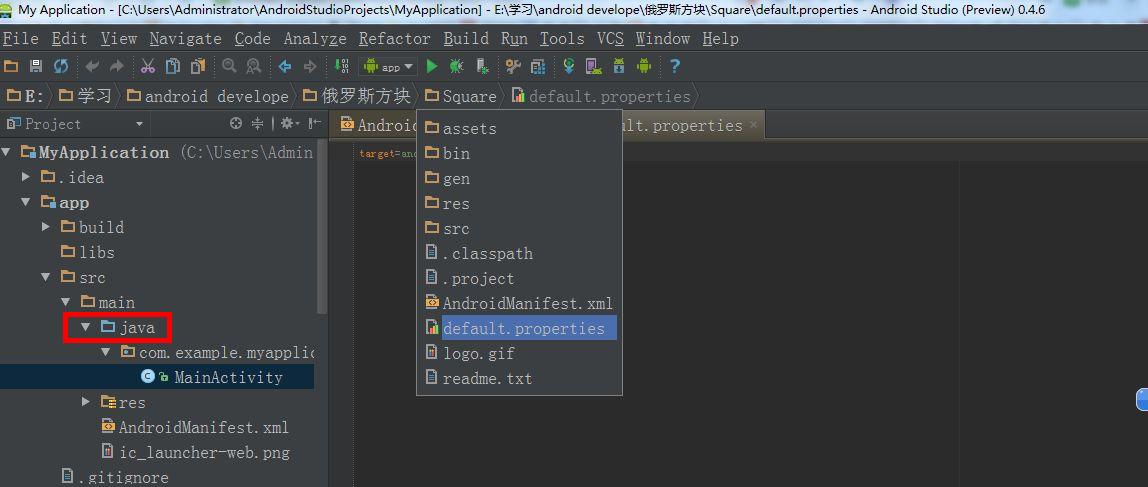This screenshot has width=1148, height=487.
Task: Click the Synchronize refresh icon
Action: 61,67
